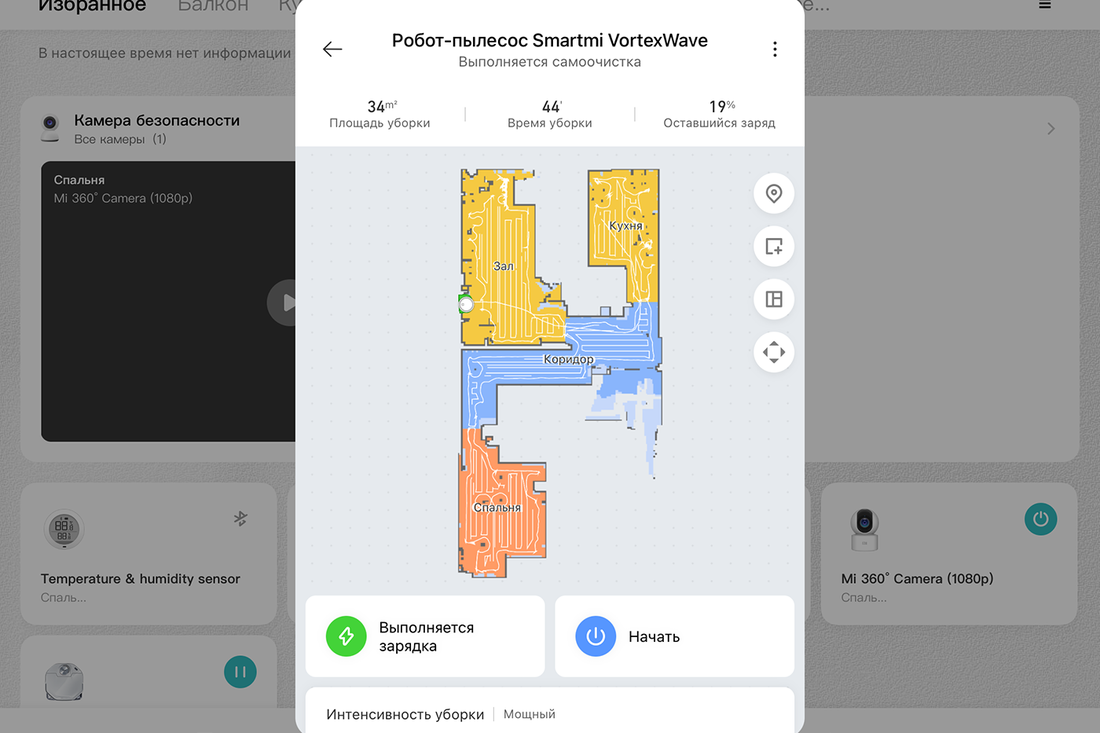
Task: Select the zone add-area icon
Action: (774, 246)
